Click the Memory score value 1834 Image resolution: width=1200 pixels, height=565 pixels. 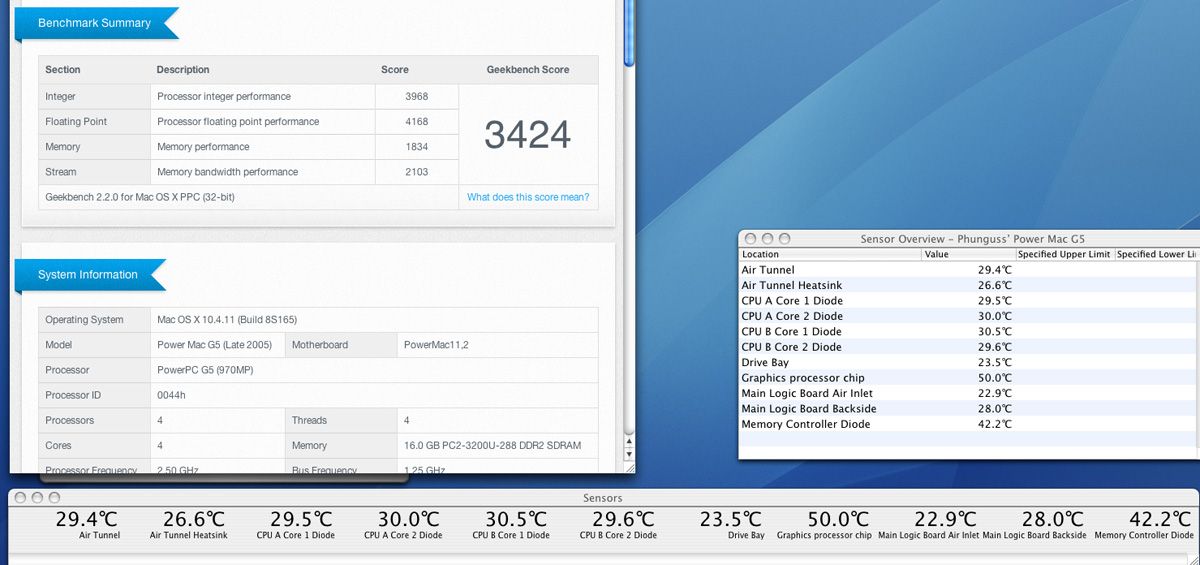pyautogui.click(x=417, y=147)
